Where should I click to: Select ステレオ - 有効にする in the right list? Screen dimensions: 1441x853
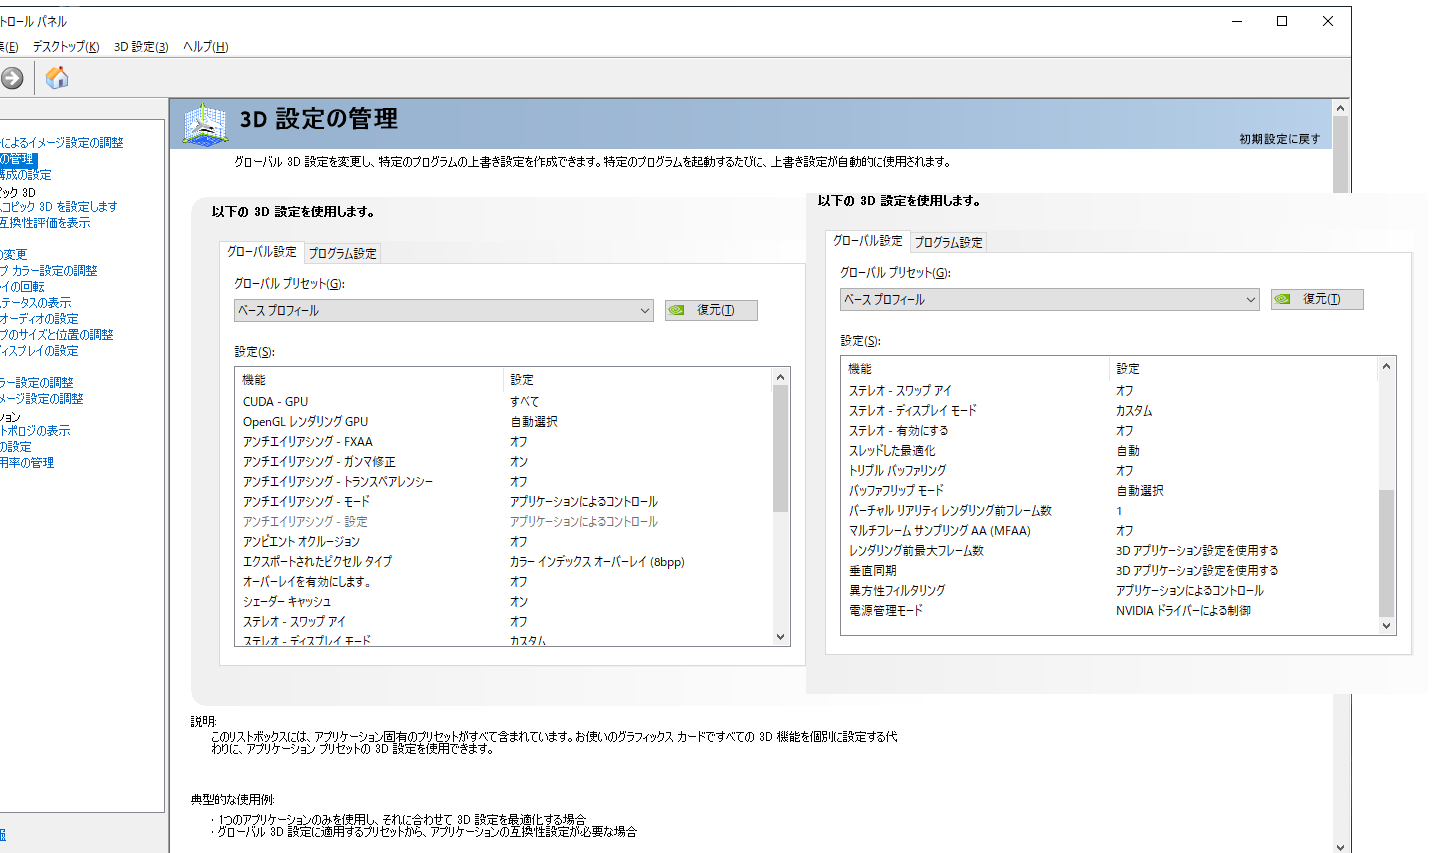1110,431
